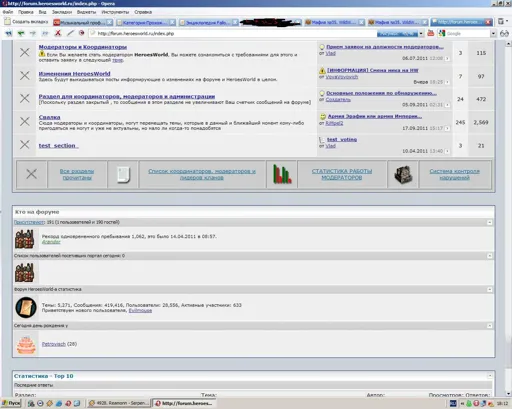The image size is (512, 409).
Task: Click 'Список координаторов, модераторов и лидеров кланов'
Action: 202,174
